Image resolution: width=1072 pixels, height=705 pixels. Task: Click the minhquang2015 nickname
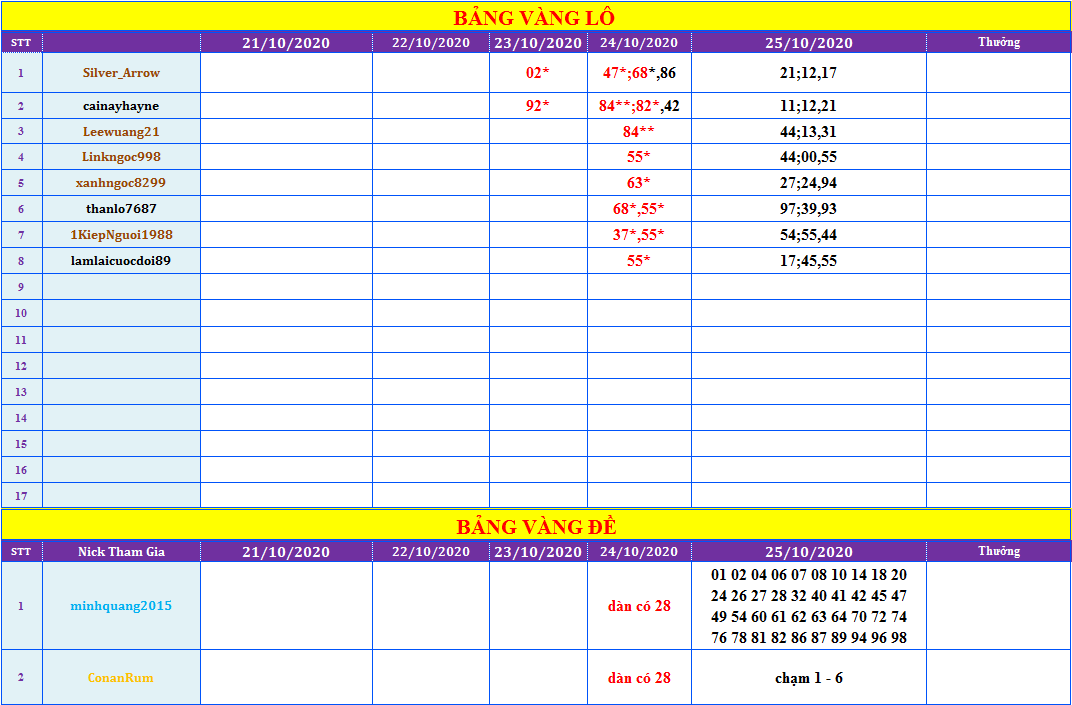(x=121, y=606)
